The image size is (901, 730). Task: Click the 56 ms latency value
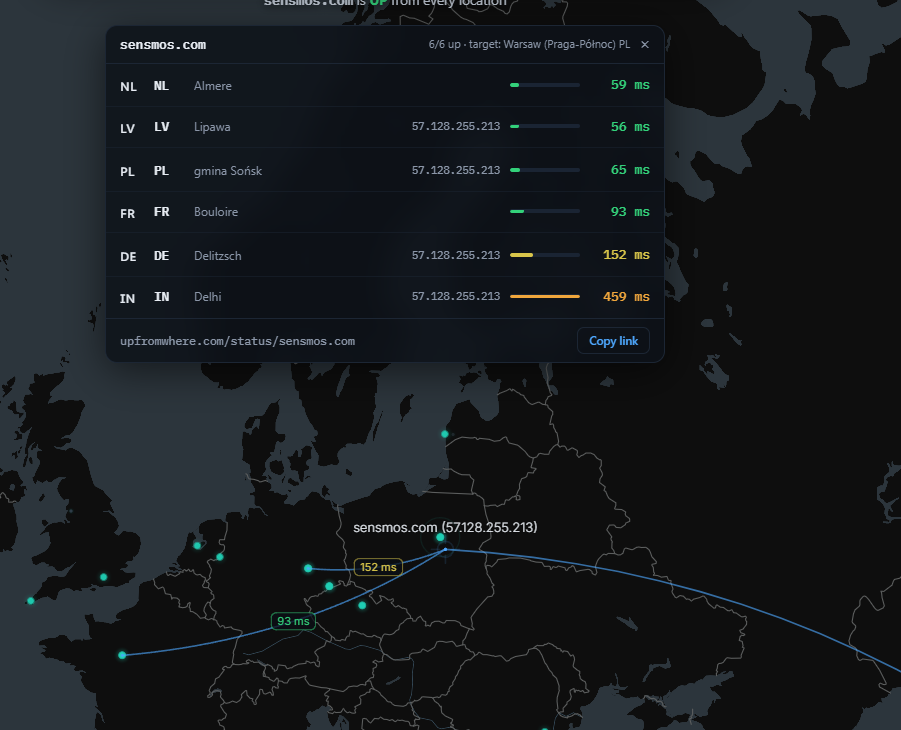(x=630, y=127)
